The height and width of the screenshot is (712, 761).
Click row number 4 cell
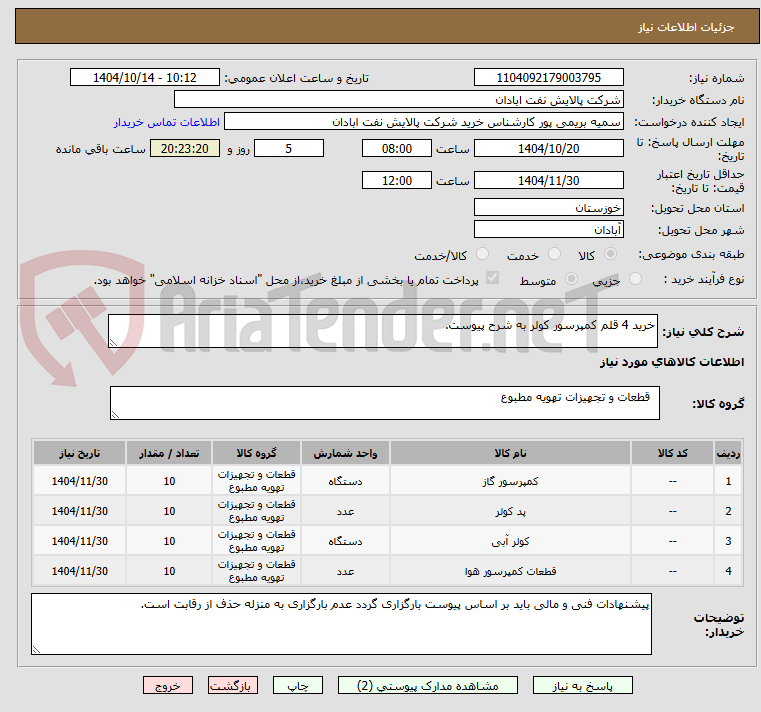[x=728, y=571]
